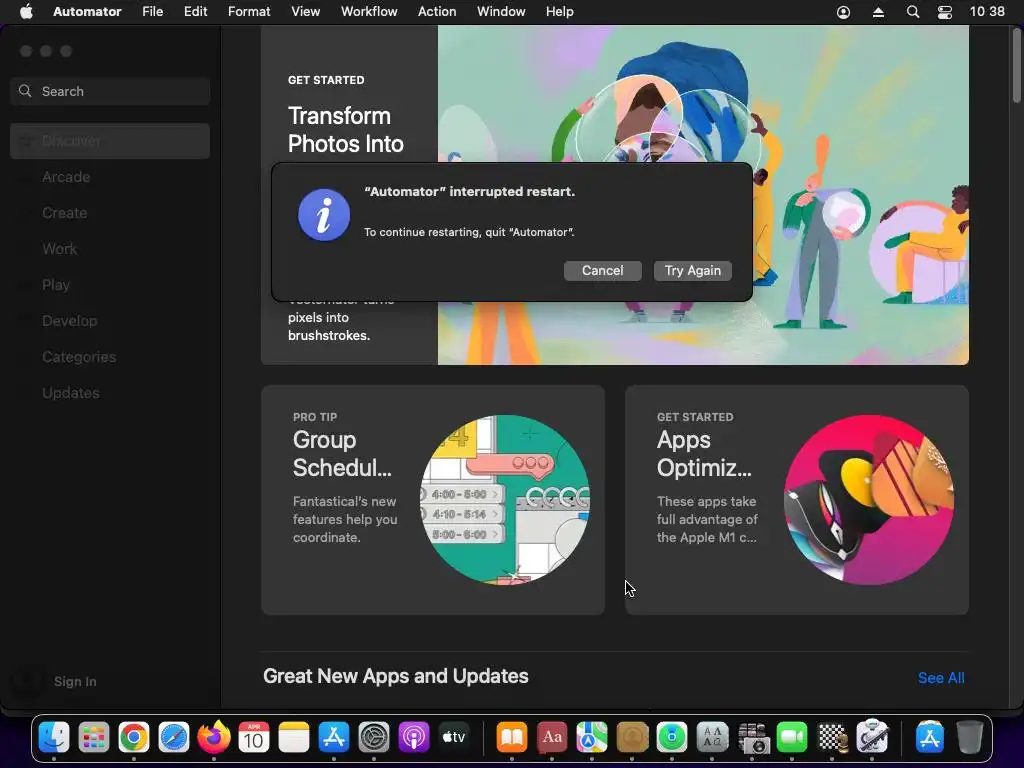Open Launchpad in the dock
The image size is (1024, 768).
pos(94,737)
